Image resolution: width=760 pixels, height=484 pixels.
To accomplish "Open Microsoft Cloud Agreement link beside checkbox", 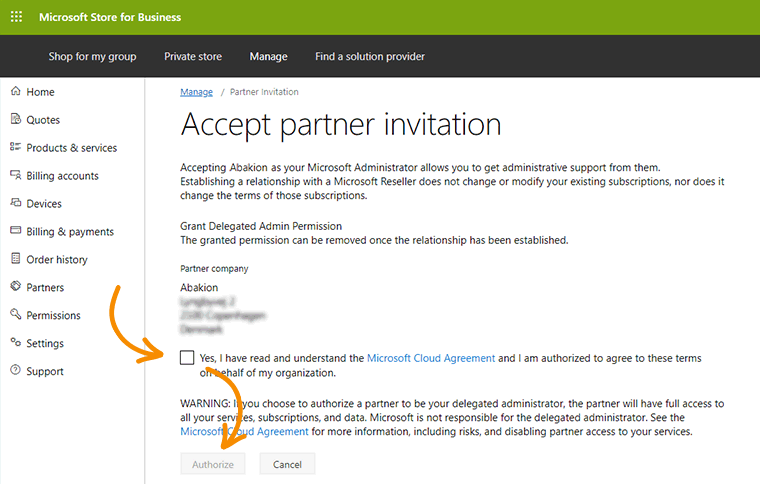I will [431, 358].
